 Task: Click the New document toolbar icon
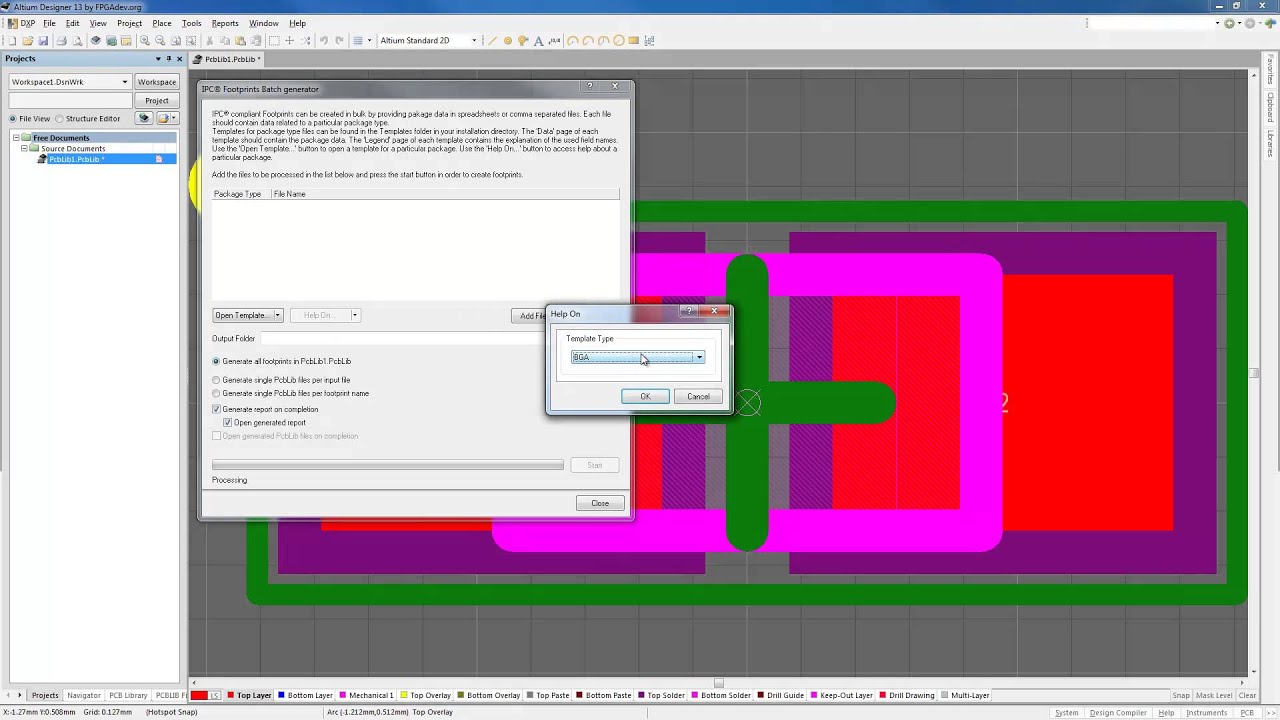coord(11,41)
